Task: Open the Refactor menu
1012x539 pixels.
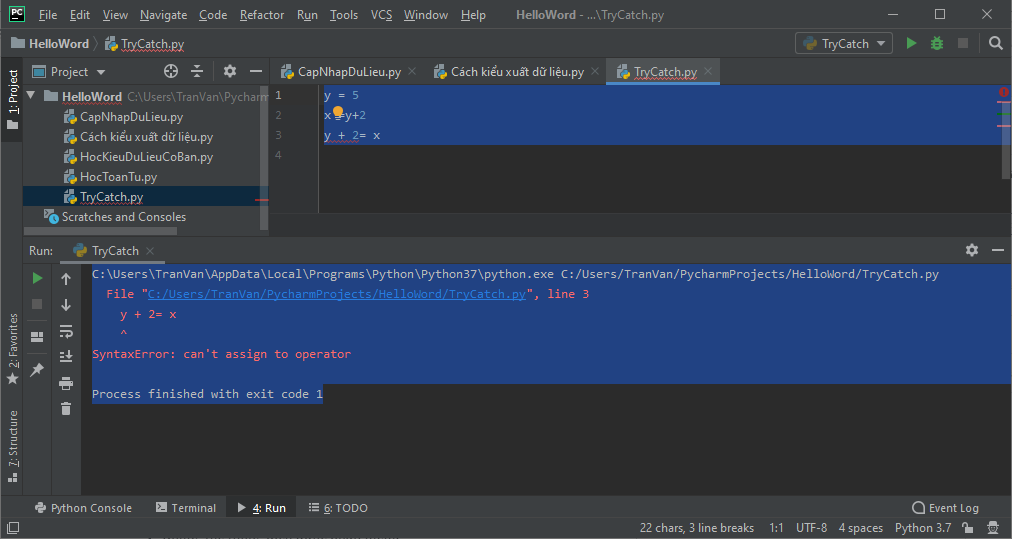Action: click(x=262, y=15)
